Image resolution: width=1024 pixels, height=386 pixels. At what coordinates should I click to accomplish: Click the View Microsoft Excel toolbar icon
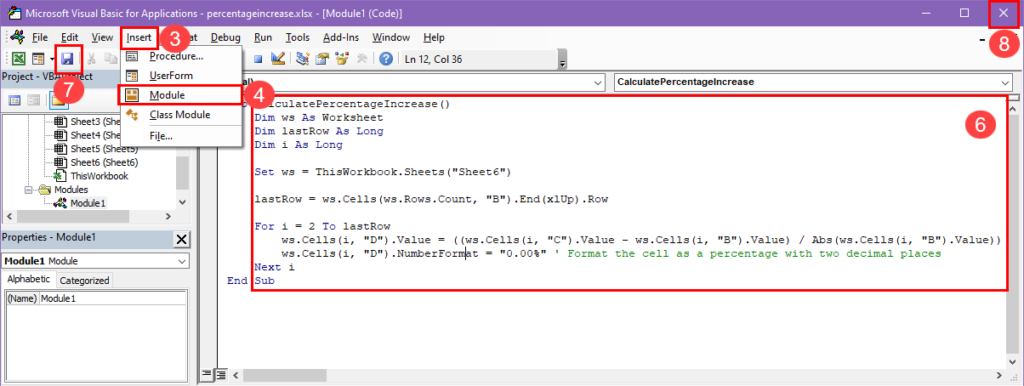click(x=19, y=59)
